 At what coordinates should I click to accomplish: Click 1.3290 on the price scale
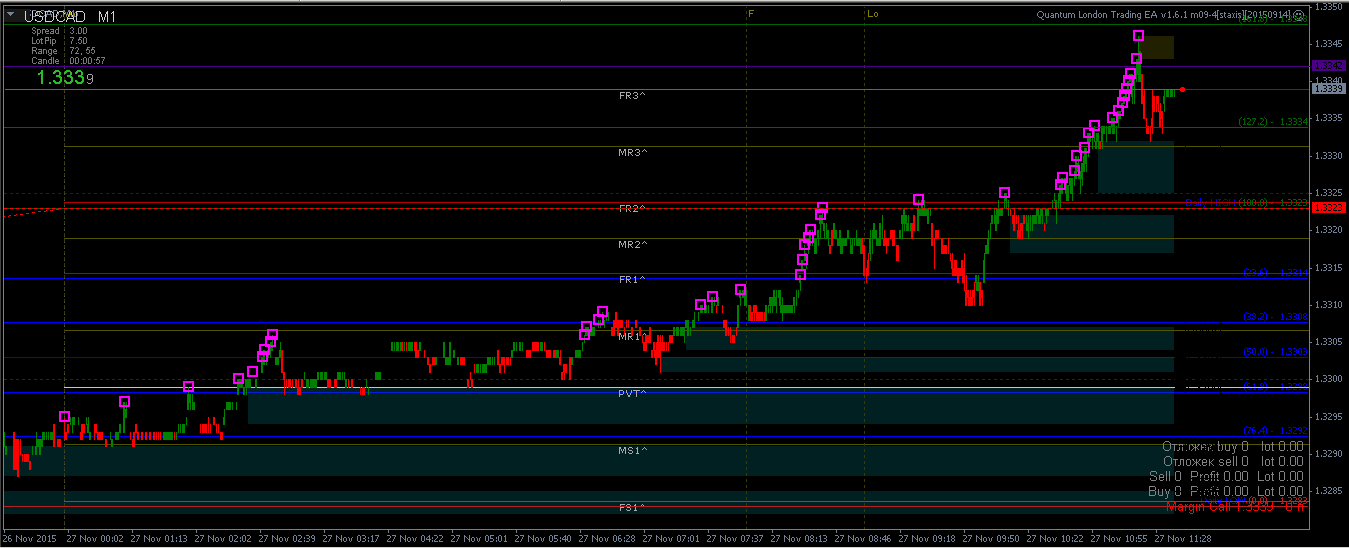coord(1328,453)
